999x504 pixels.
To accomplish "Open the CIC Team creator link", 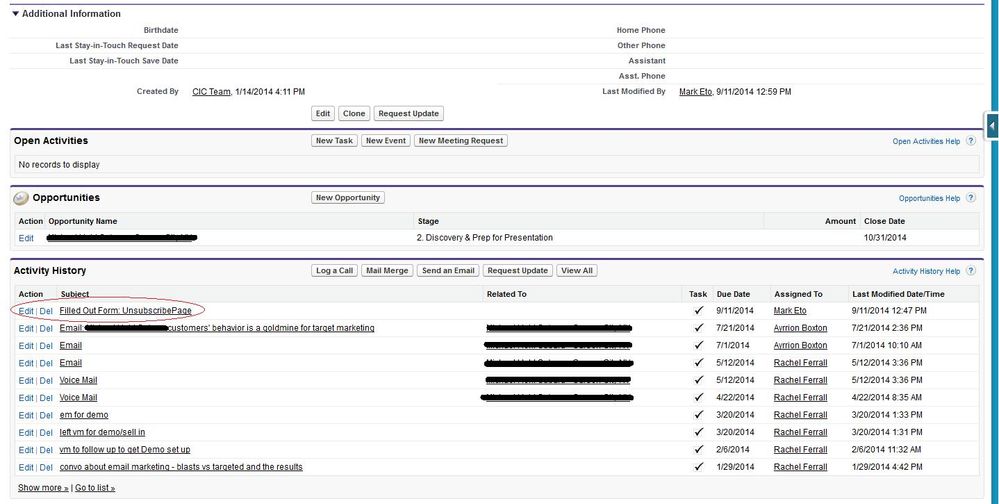I will click(210, 92).
